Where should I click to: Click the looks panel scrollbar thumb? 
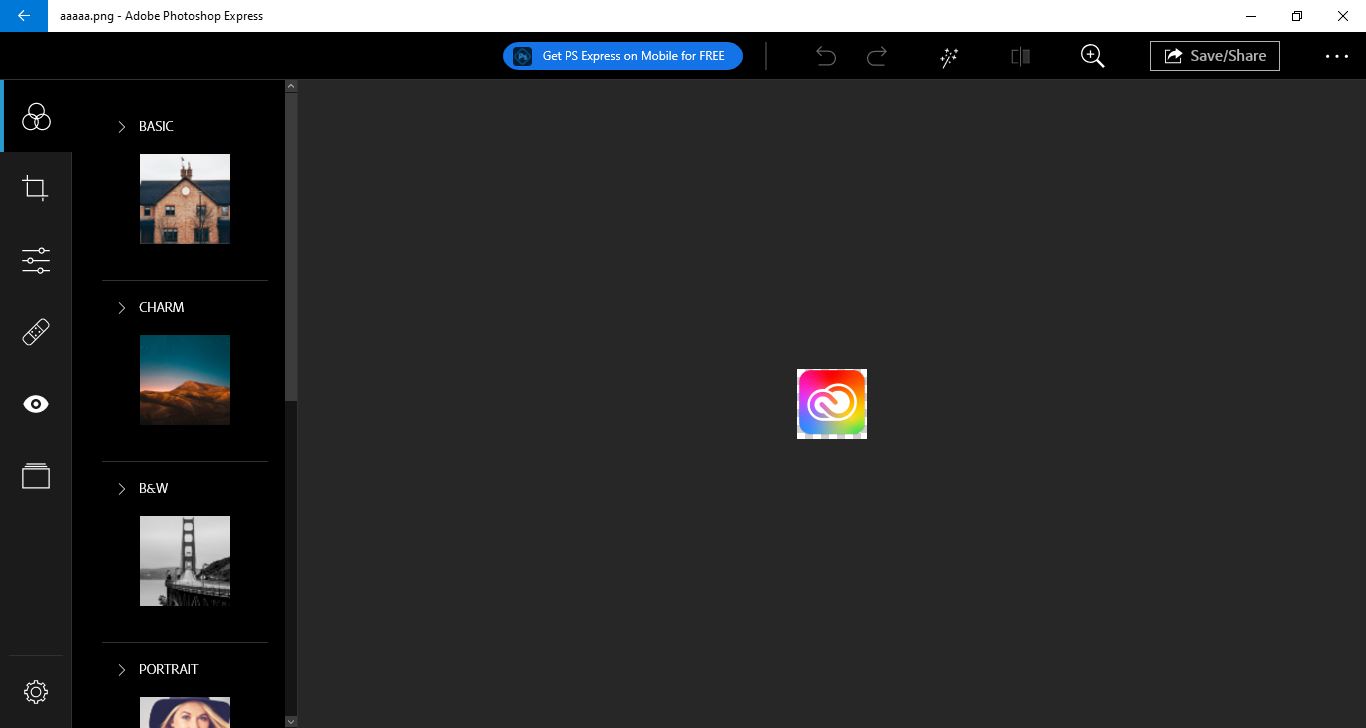pyautogui.click(x=291, y=247)
